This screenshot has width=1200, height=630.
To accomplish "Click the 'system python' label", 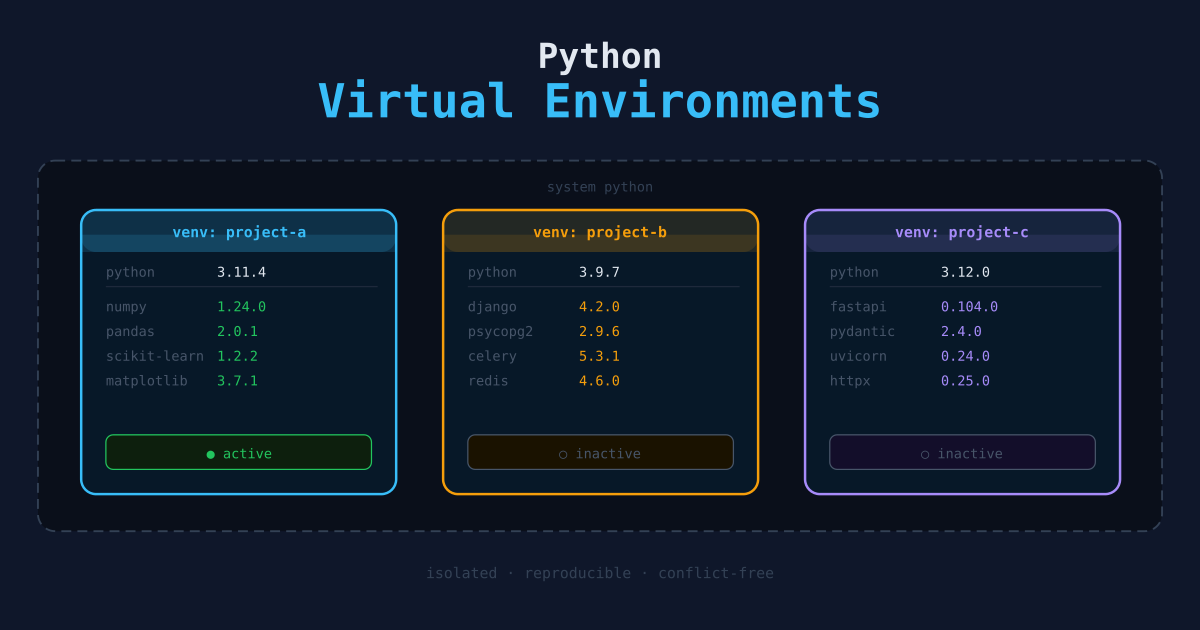I will pos(600,187).
